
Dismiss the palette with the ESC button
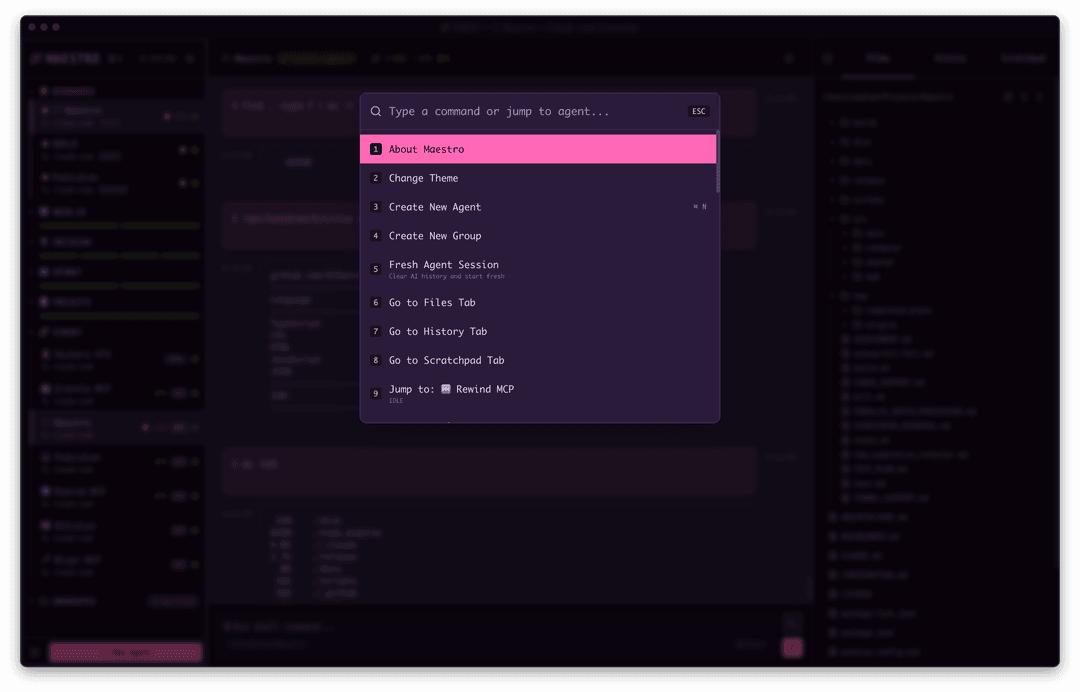pos(698,112)
